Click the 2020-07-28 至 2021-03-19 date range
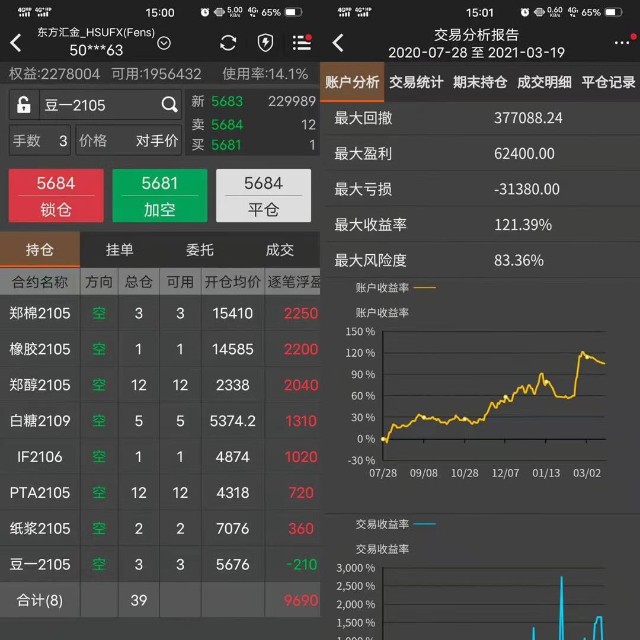 (x=476, y=53)
